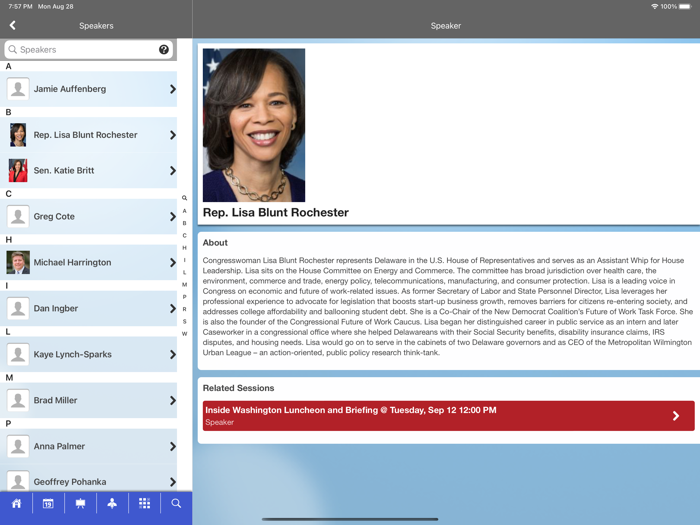Image resolution: width=700 pixels, height=525 pixels.
Task: Select speaker Greg Cote
Action: coord(88,217)
